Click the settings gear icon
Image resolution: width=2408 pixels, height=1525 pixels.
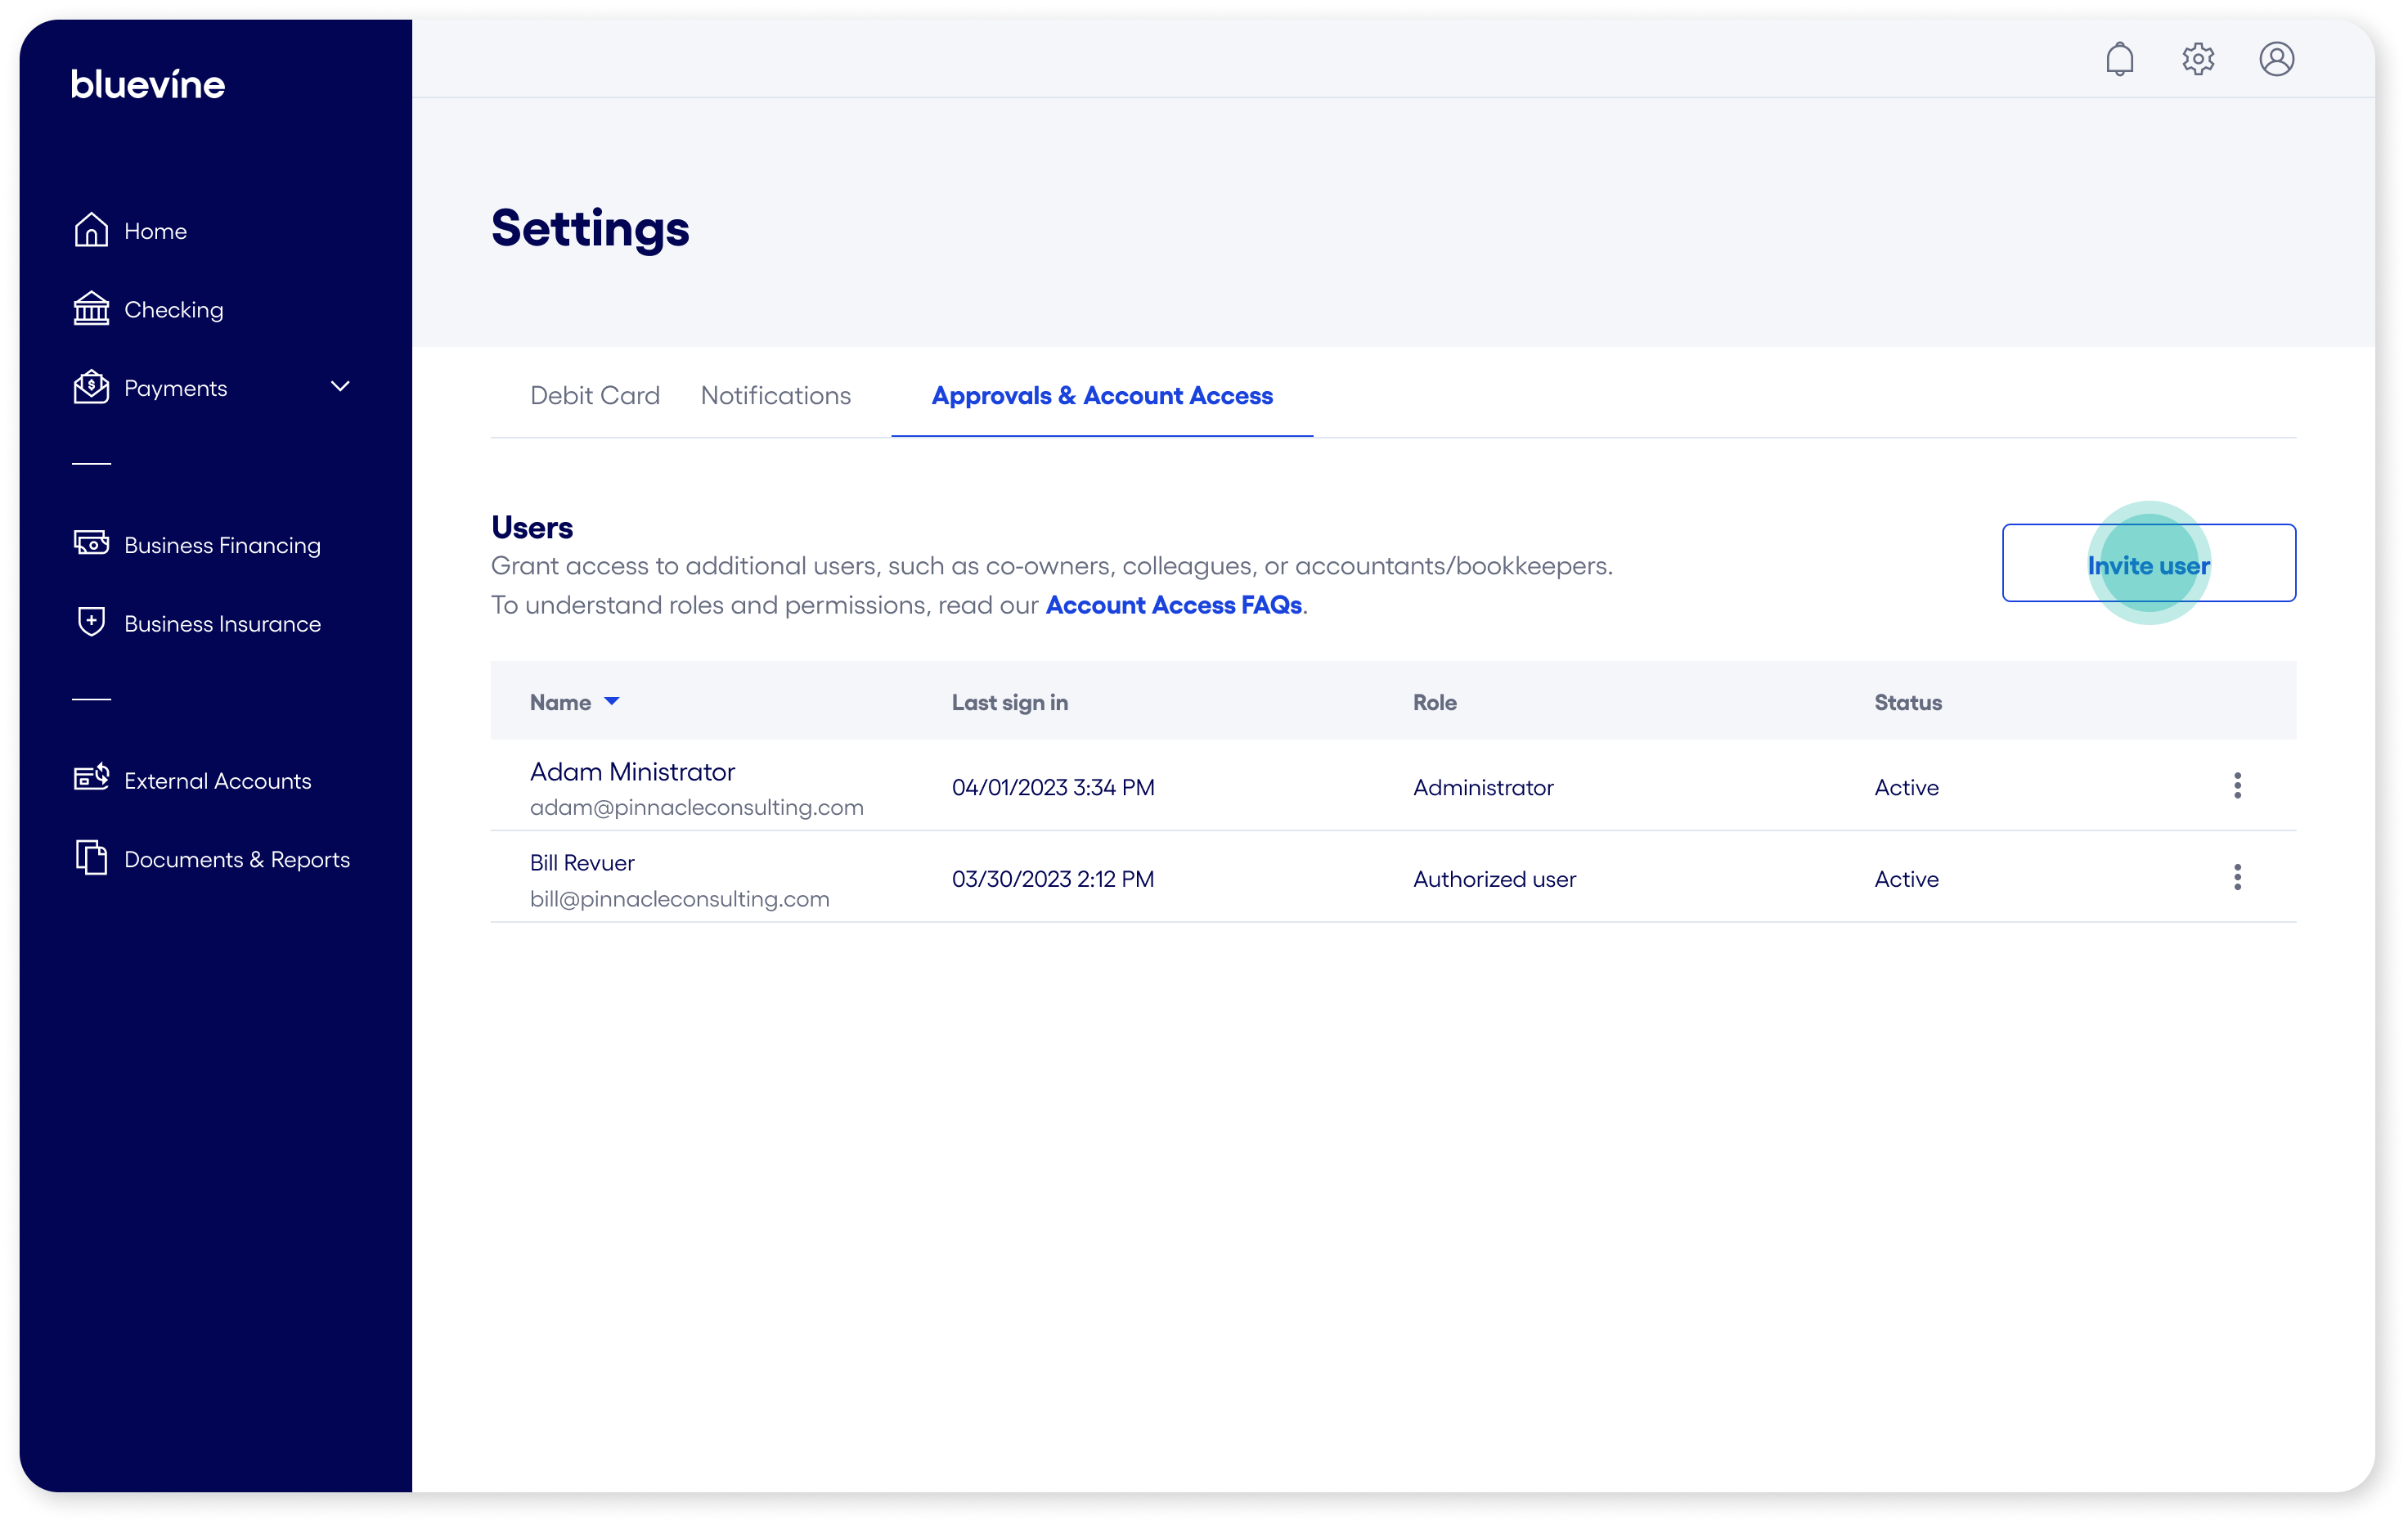2198,59
